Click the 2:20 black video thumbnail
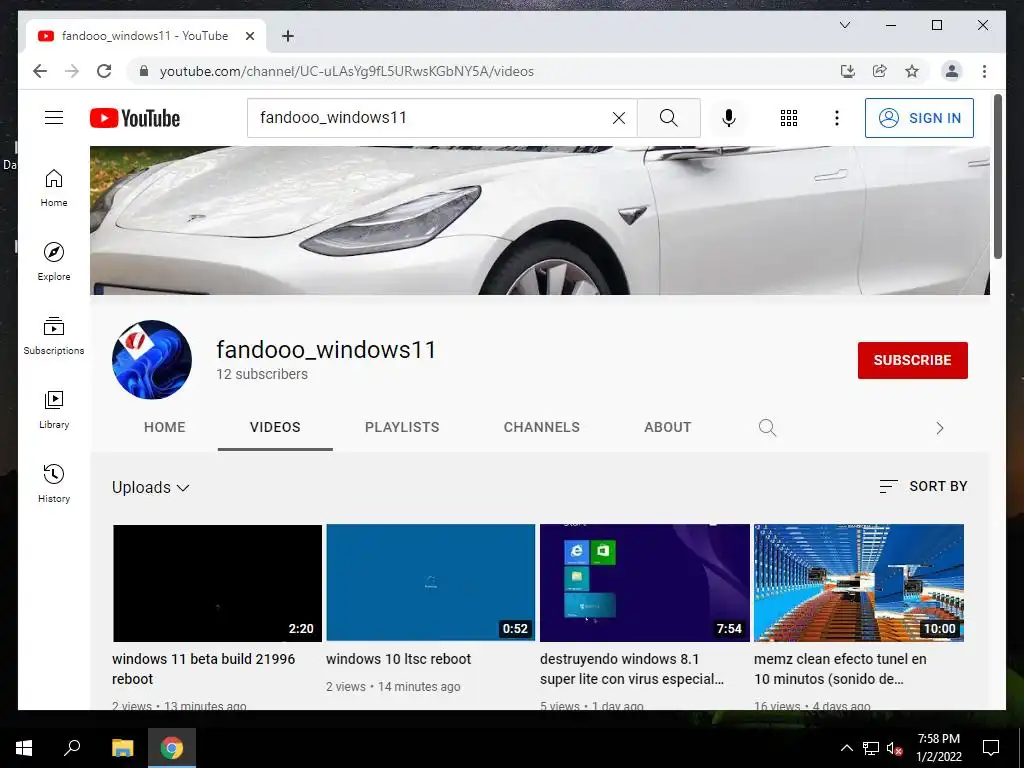Viewport: 1024px width, 768px height. (x=217, y=583)
